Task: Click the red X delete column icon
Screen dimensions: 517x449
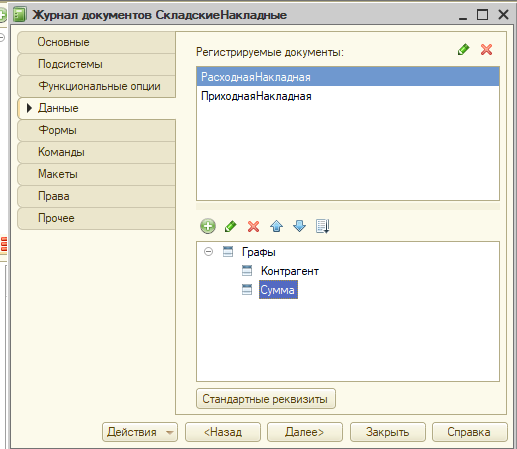Action: [x=253, y=226]
